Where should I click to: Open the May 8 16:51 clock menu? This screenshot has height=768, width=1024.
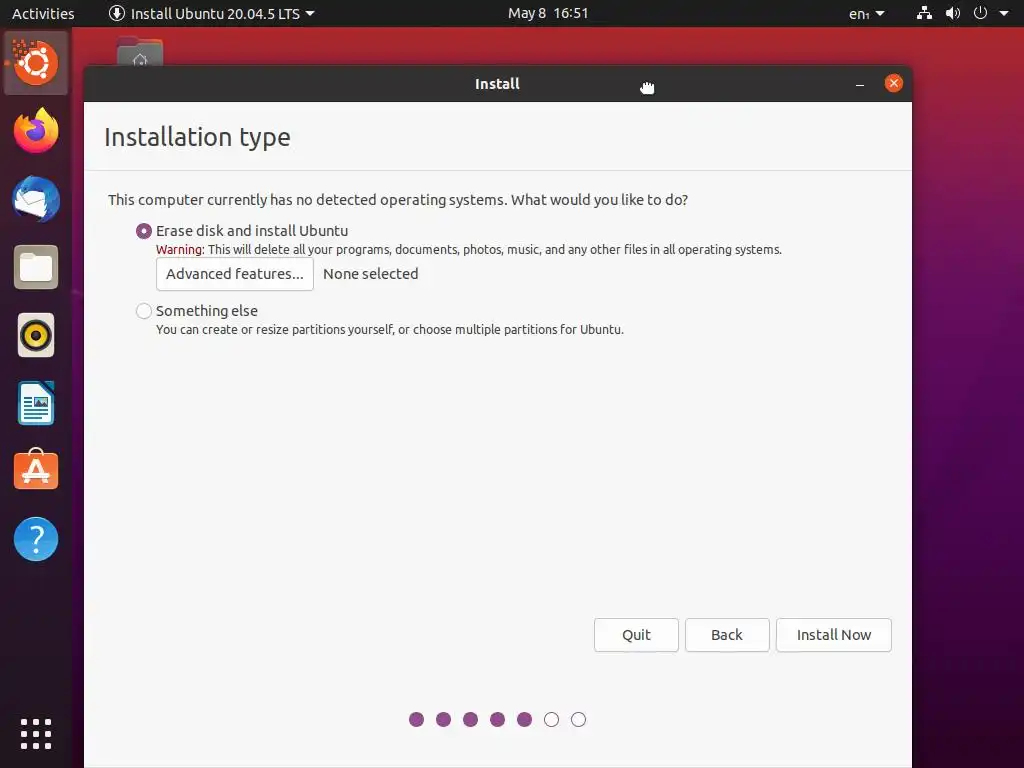(x=548, y=13)
